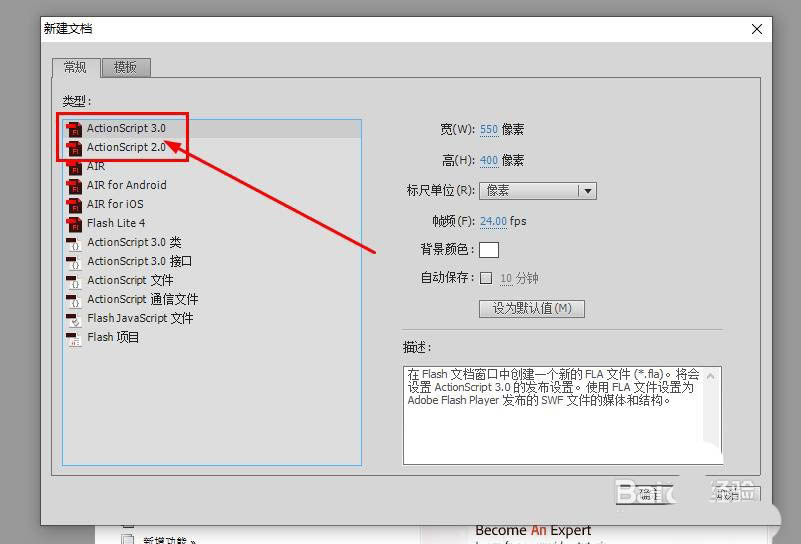Screen dimensions: 801x544
Task: Click the ActionScript 3.0 接口 script icon
Action: click(x=74, y=262)
